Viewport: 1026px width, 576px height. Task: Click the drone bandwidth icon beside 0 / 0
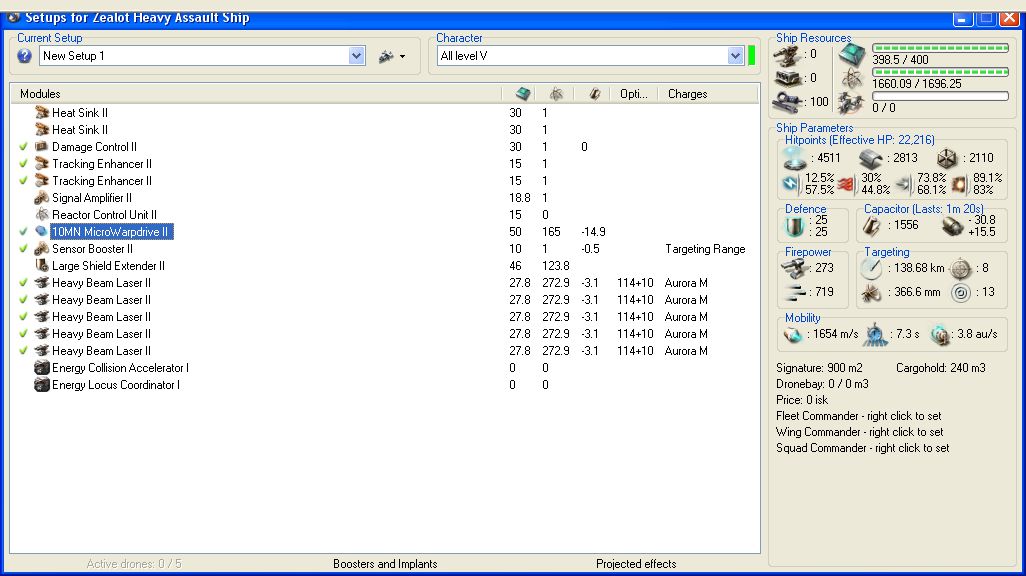(x=852, y=103)
